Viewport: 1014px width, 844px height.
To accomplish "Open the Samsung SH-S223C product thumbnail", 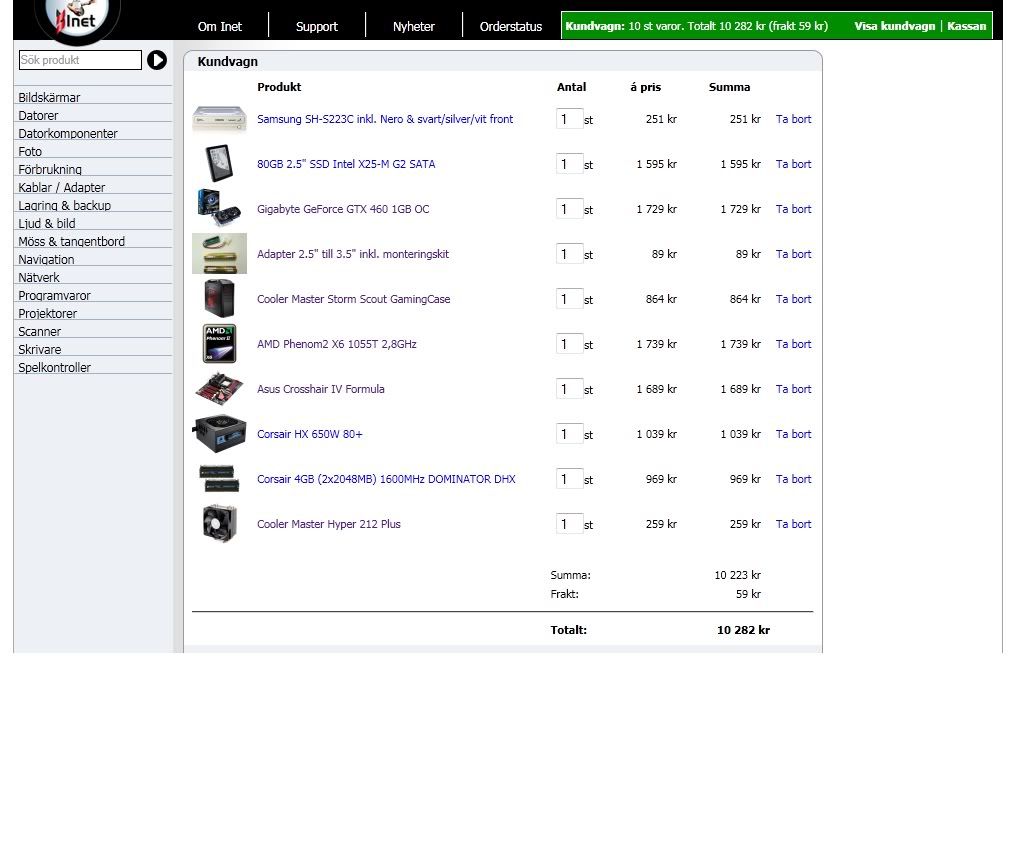I will click(219, 119).
